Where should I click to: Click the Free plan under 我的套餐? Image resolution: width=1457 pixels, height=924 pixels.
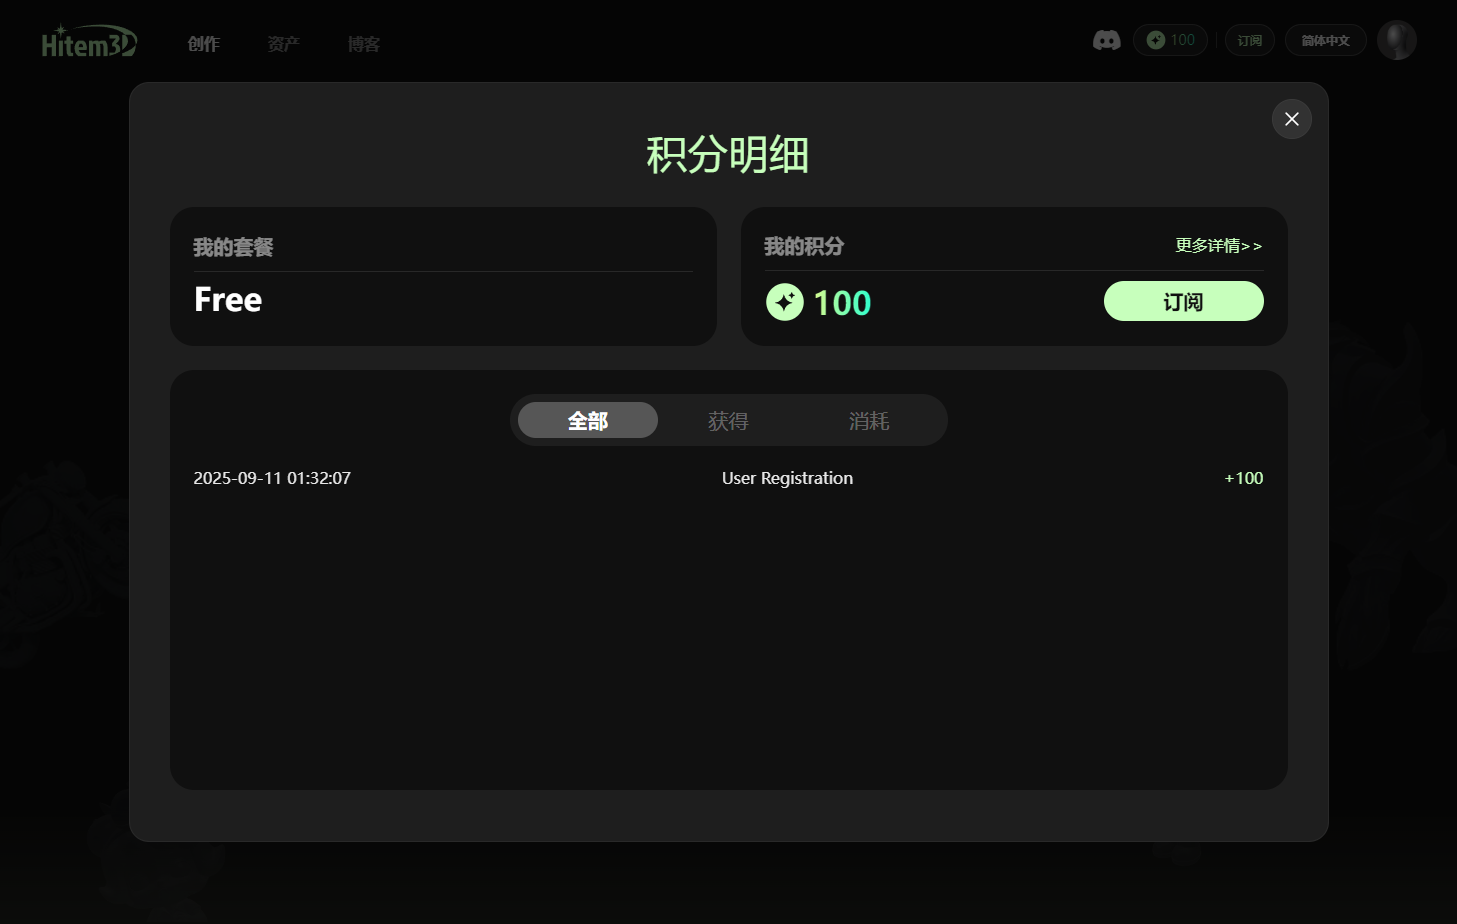tap(228, 299)
